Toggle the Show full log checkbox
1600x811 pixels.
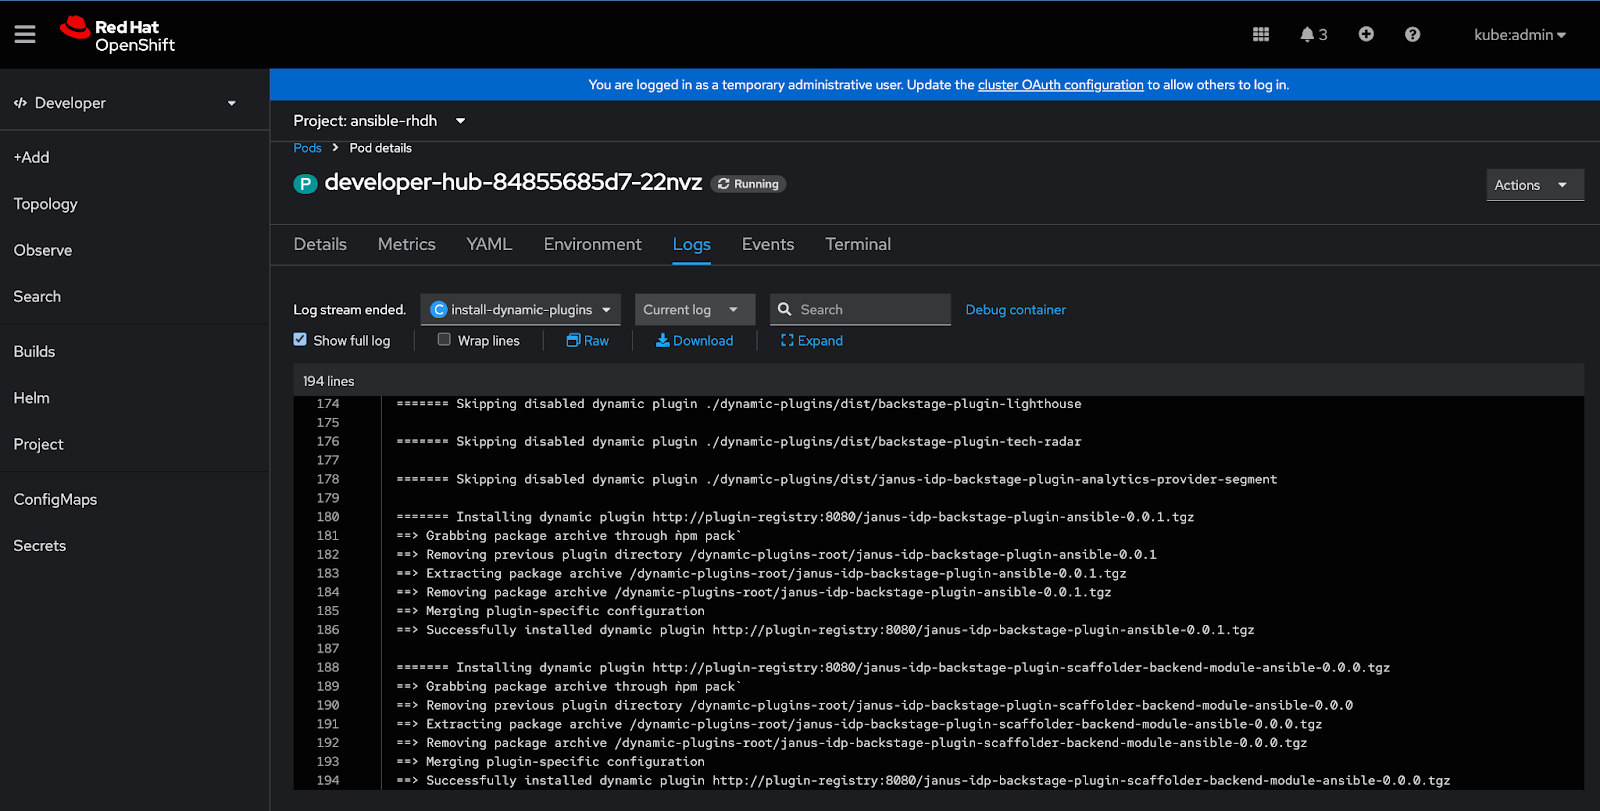300,340
